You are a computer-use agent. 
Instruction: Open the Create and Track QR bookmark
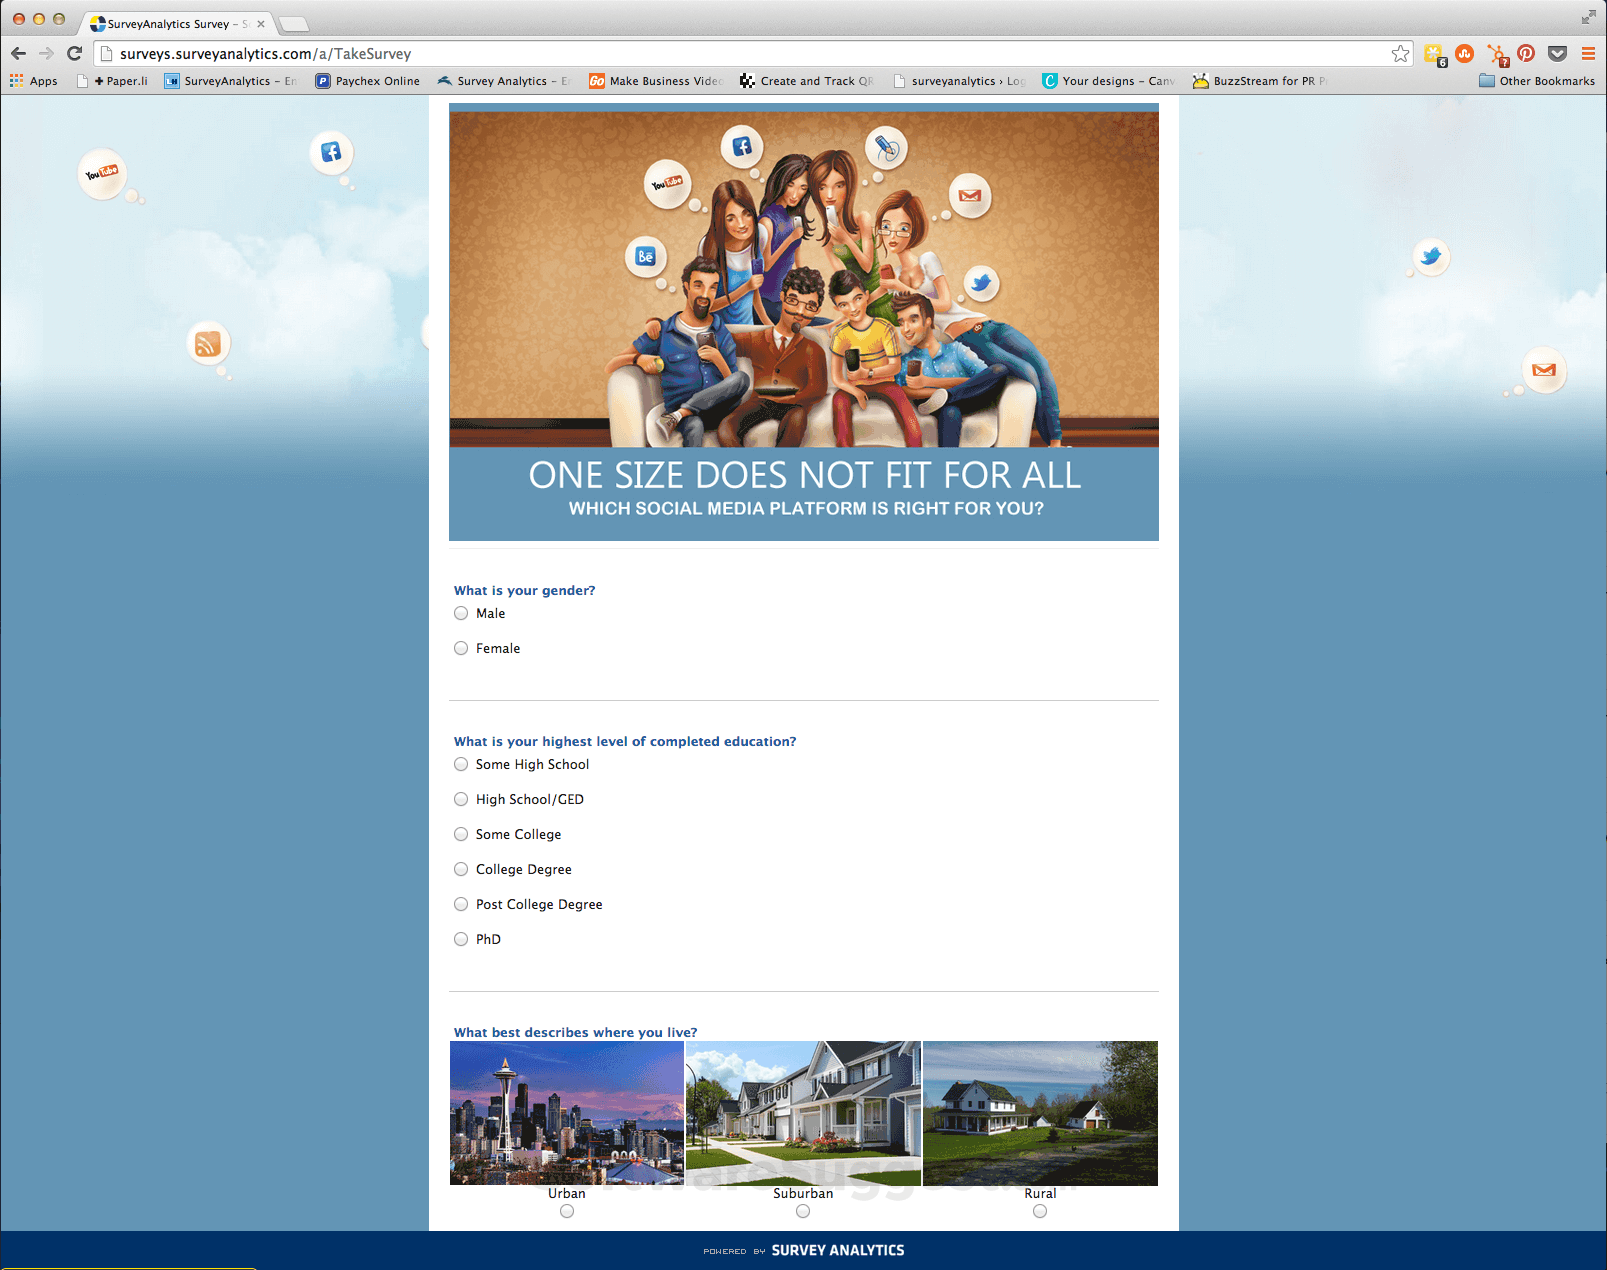(806, 81)
